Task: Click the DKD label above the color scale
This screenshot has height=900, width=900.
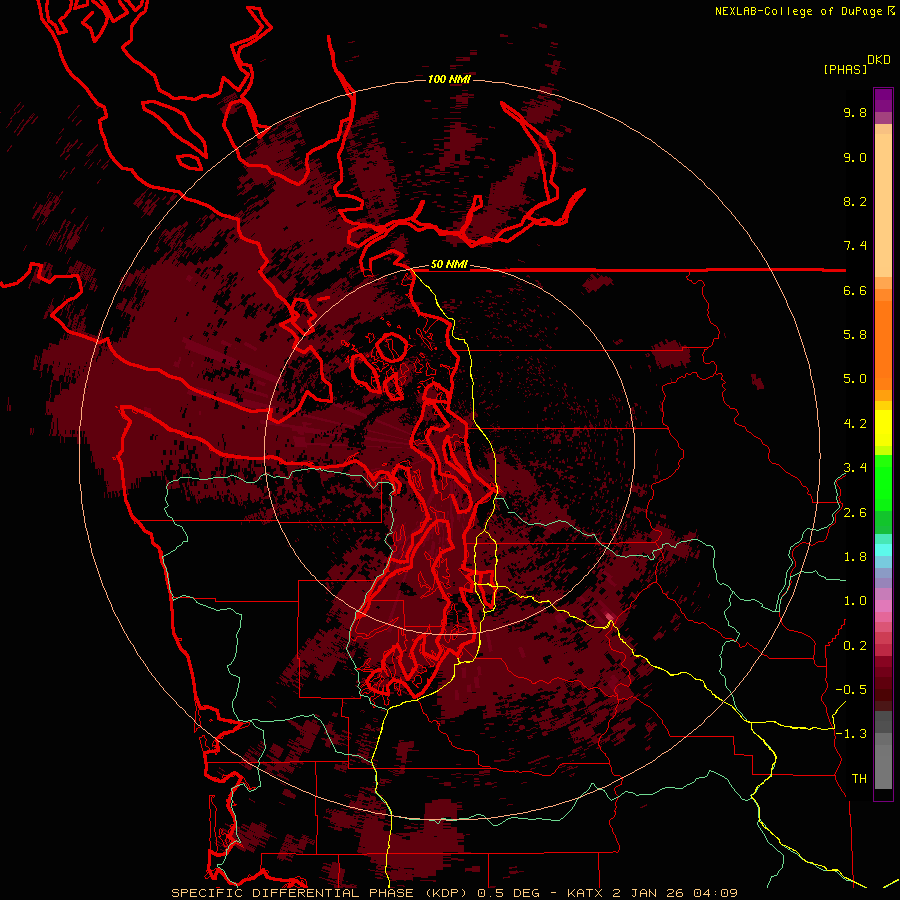Action: coord(879,60)
